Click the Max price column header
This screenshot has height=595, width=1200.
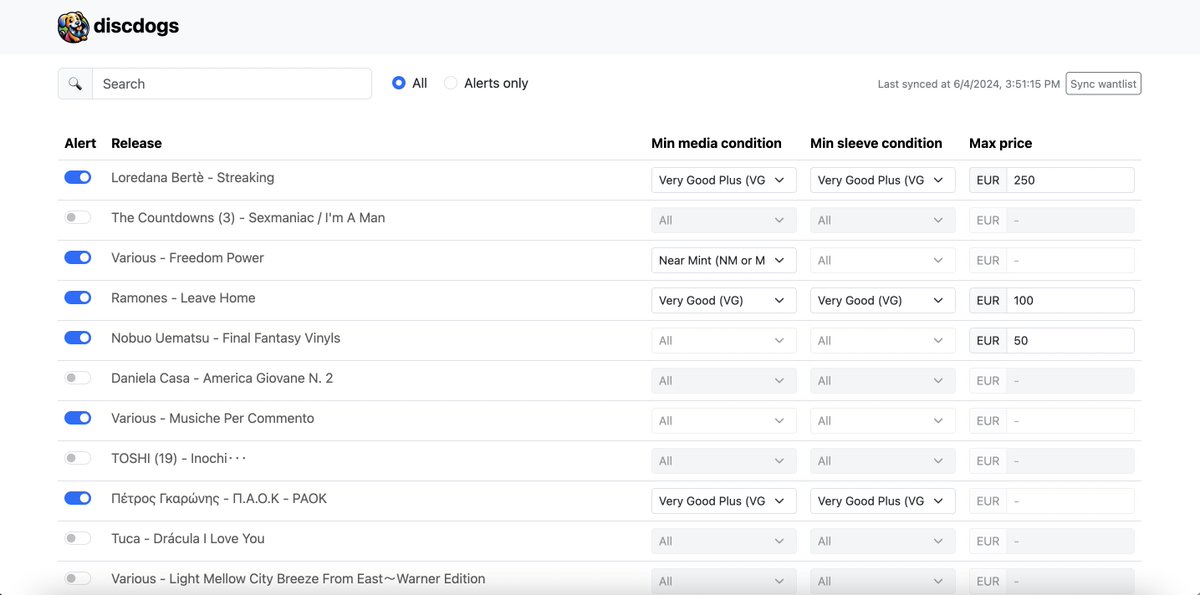tap(1000, 143)
